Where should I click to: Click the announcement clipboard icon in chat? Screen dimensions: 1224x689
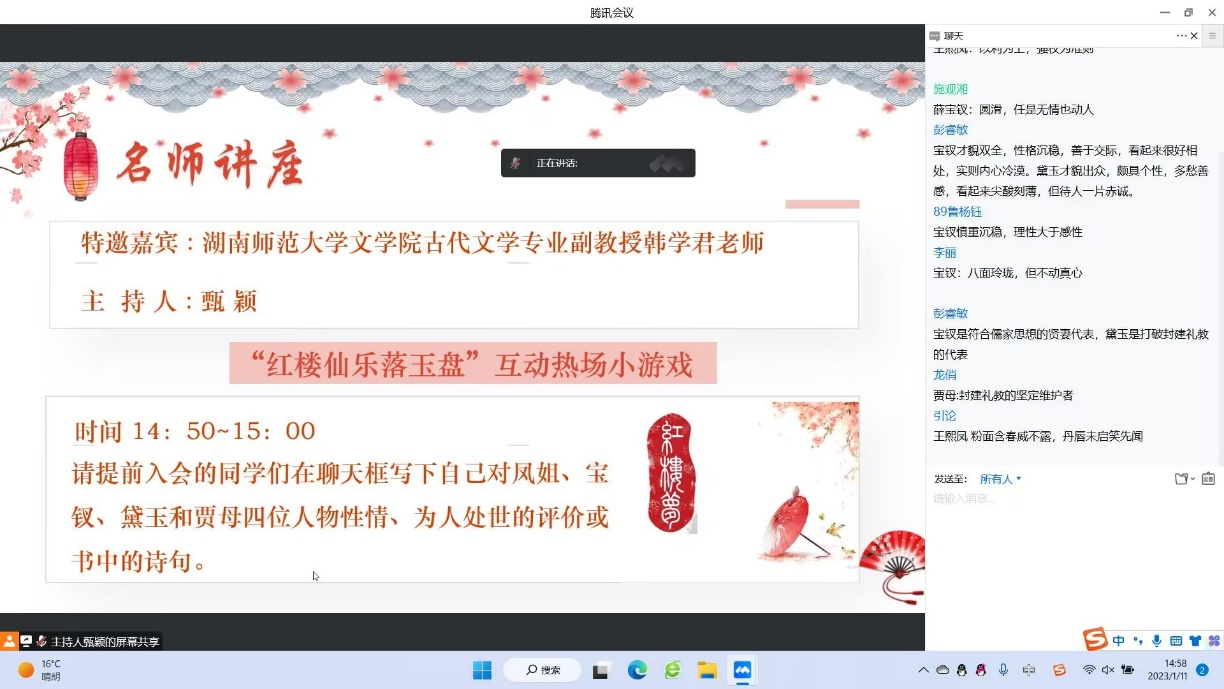[x=1208, y=479]
